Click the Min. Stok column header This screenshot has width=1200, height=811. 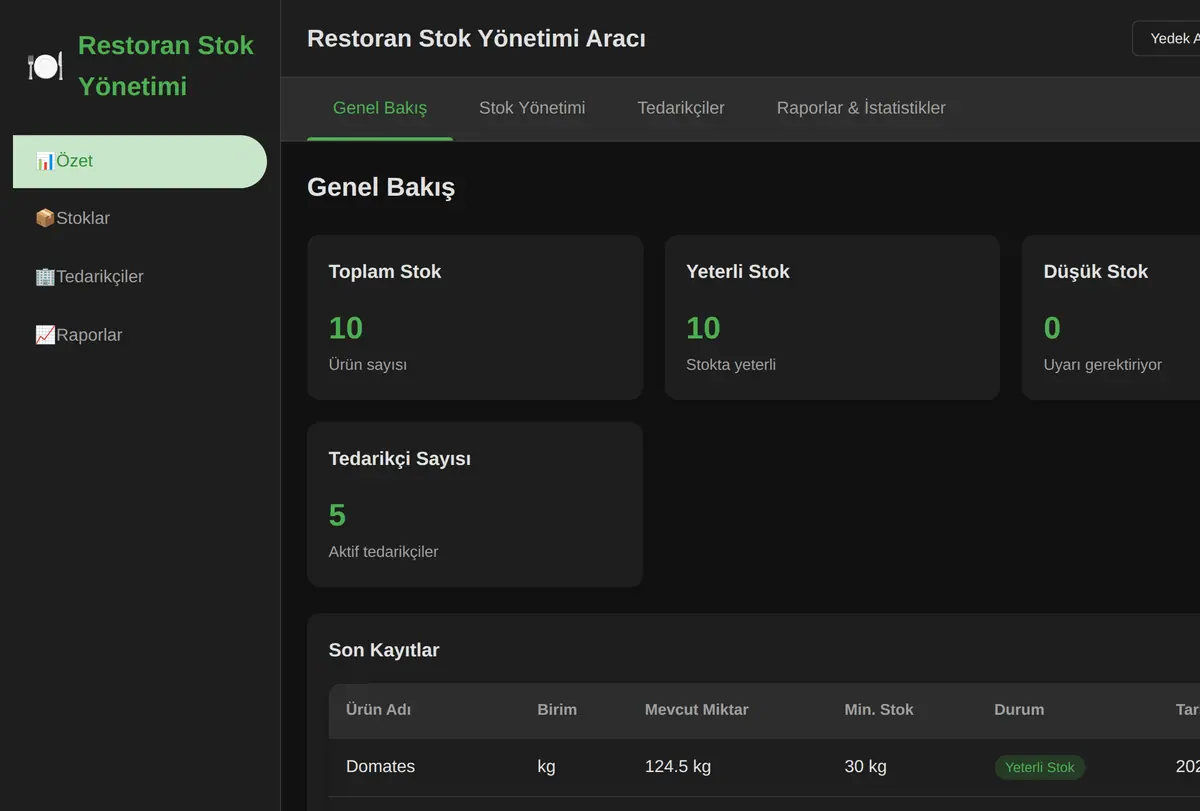tap(879, 710)
